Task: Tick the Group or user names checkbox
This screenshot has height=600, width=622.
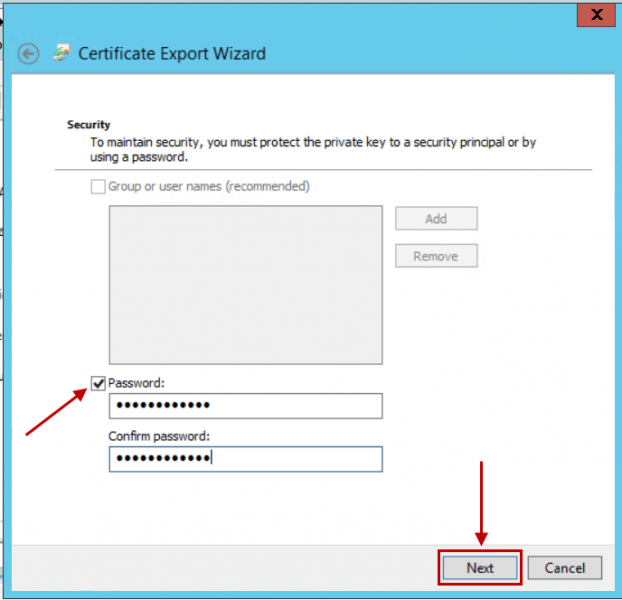Action: [98, 186]
